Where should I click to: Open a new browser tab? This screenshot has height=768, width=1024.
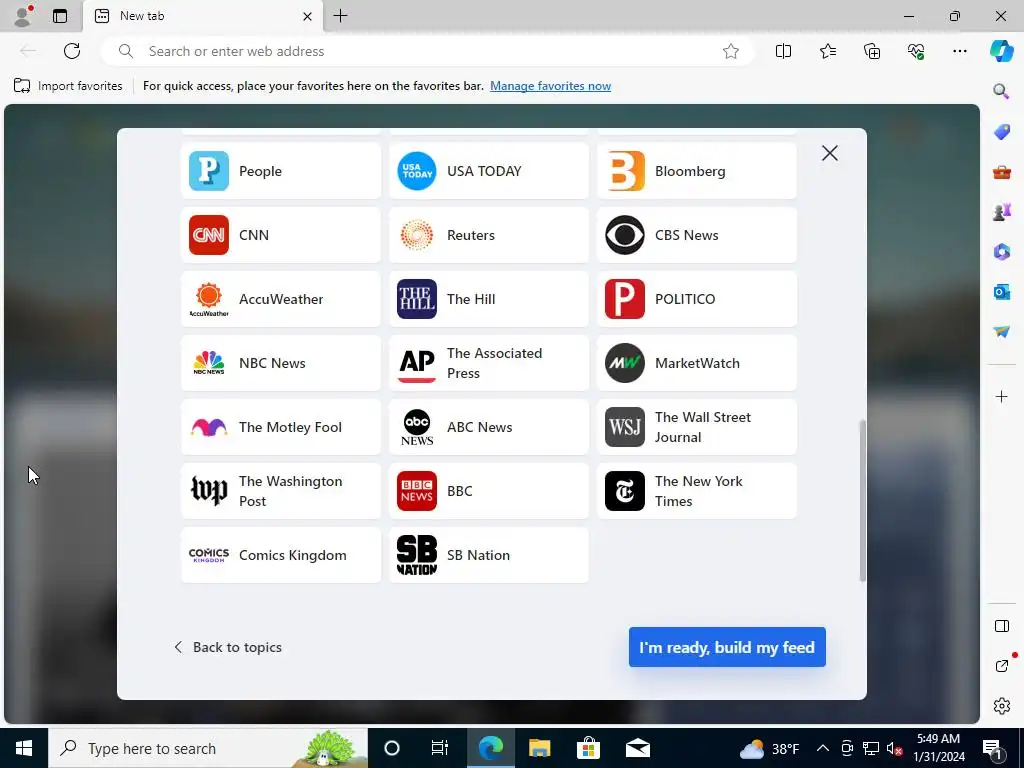[x=340, y=16]
